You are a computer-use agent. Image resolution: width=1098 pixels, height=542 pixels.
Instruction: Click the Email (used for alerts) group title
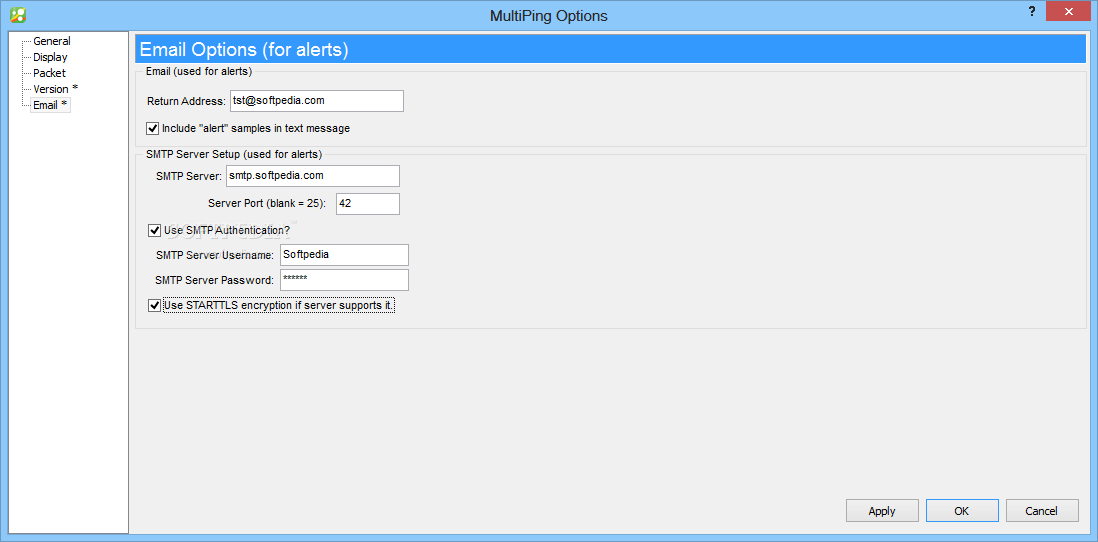pos(199,71)
